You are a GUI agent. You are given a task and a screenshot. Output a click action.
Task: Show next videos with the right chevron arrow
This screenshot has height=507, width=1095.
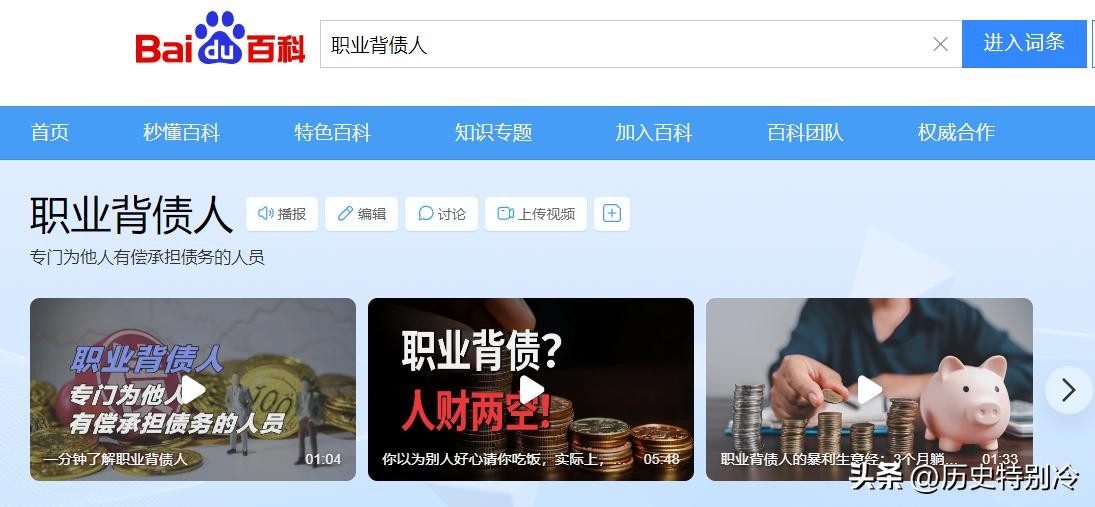coord(1068,390)
